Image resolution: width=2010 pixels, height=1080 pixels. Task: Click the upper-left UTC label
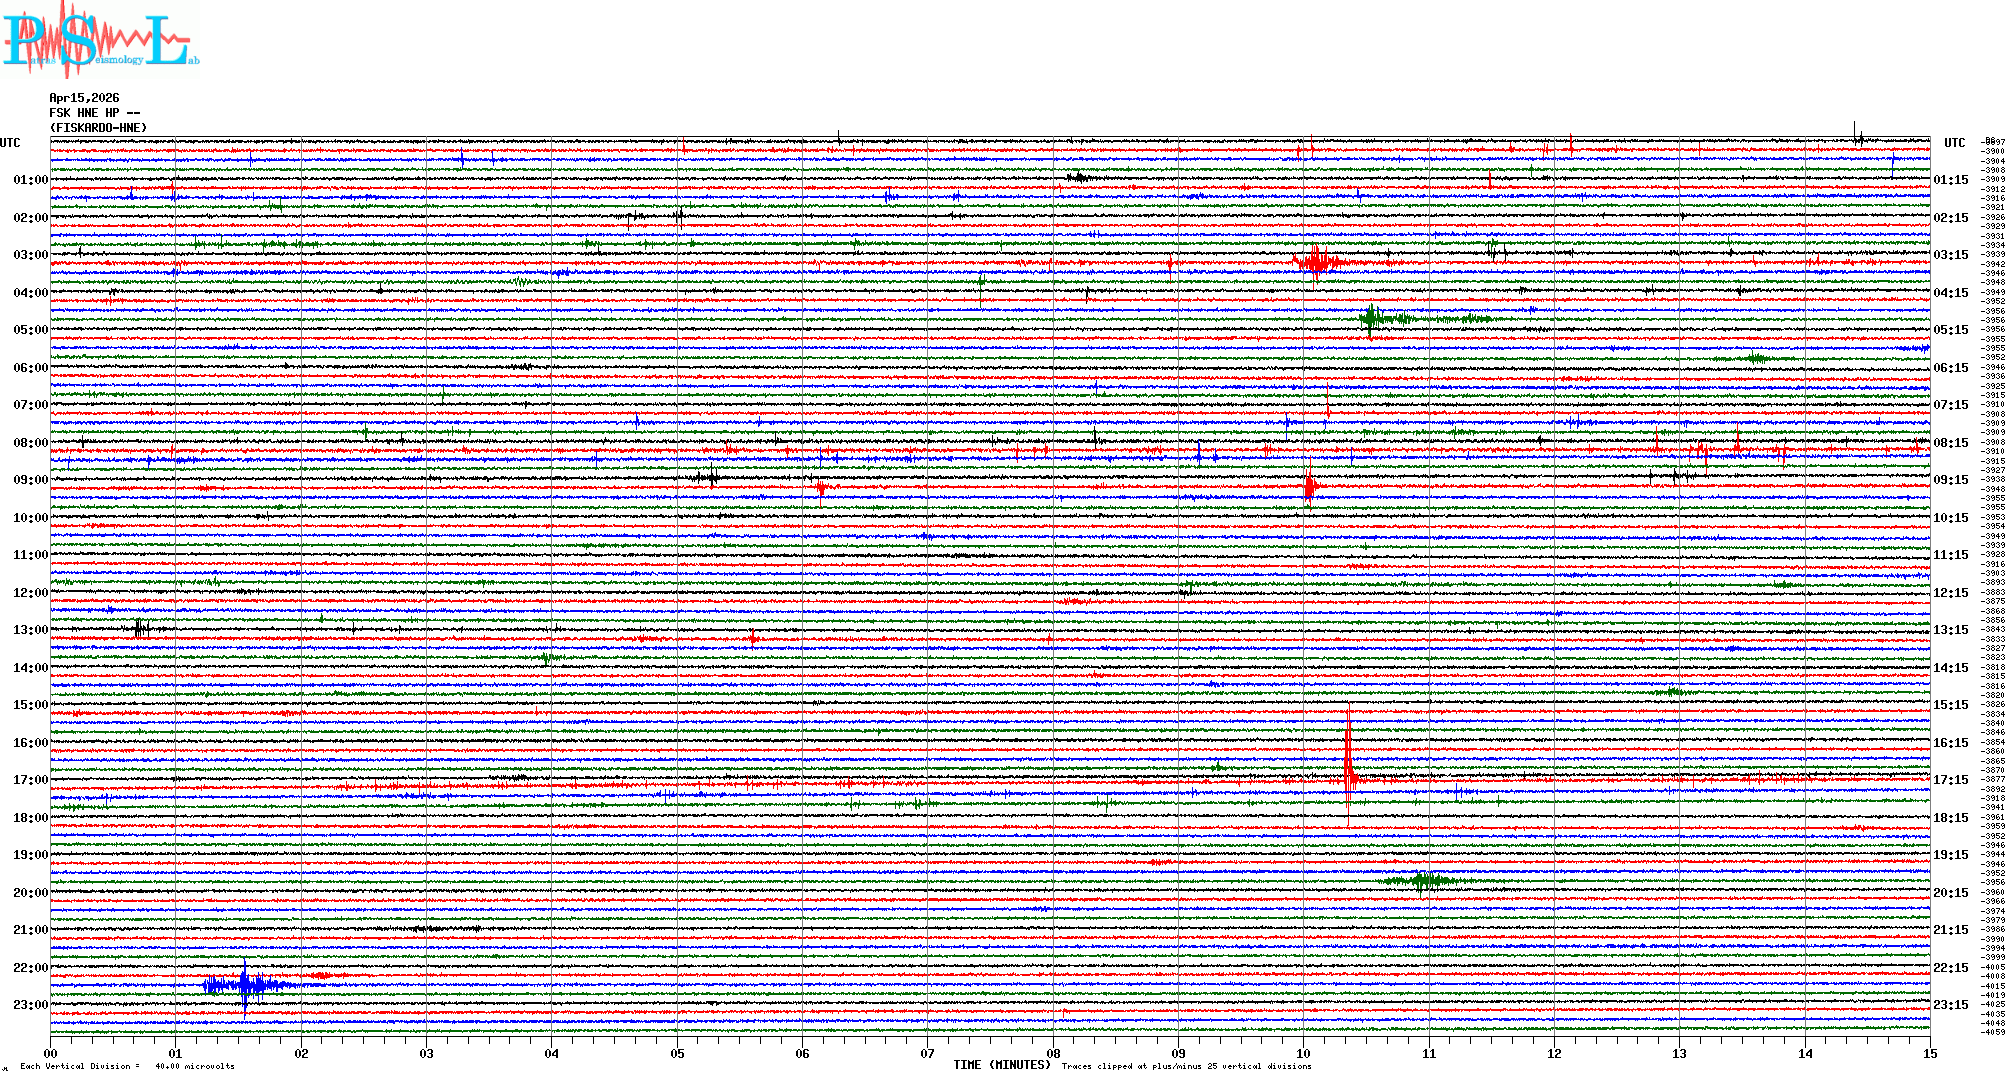[x=10, y=143]
